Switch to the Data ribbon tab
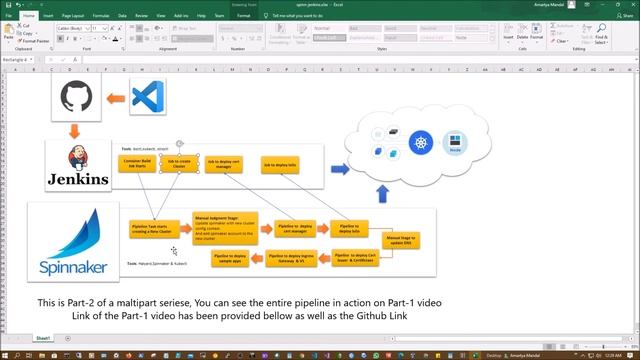 (122, 16)
